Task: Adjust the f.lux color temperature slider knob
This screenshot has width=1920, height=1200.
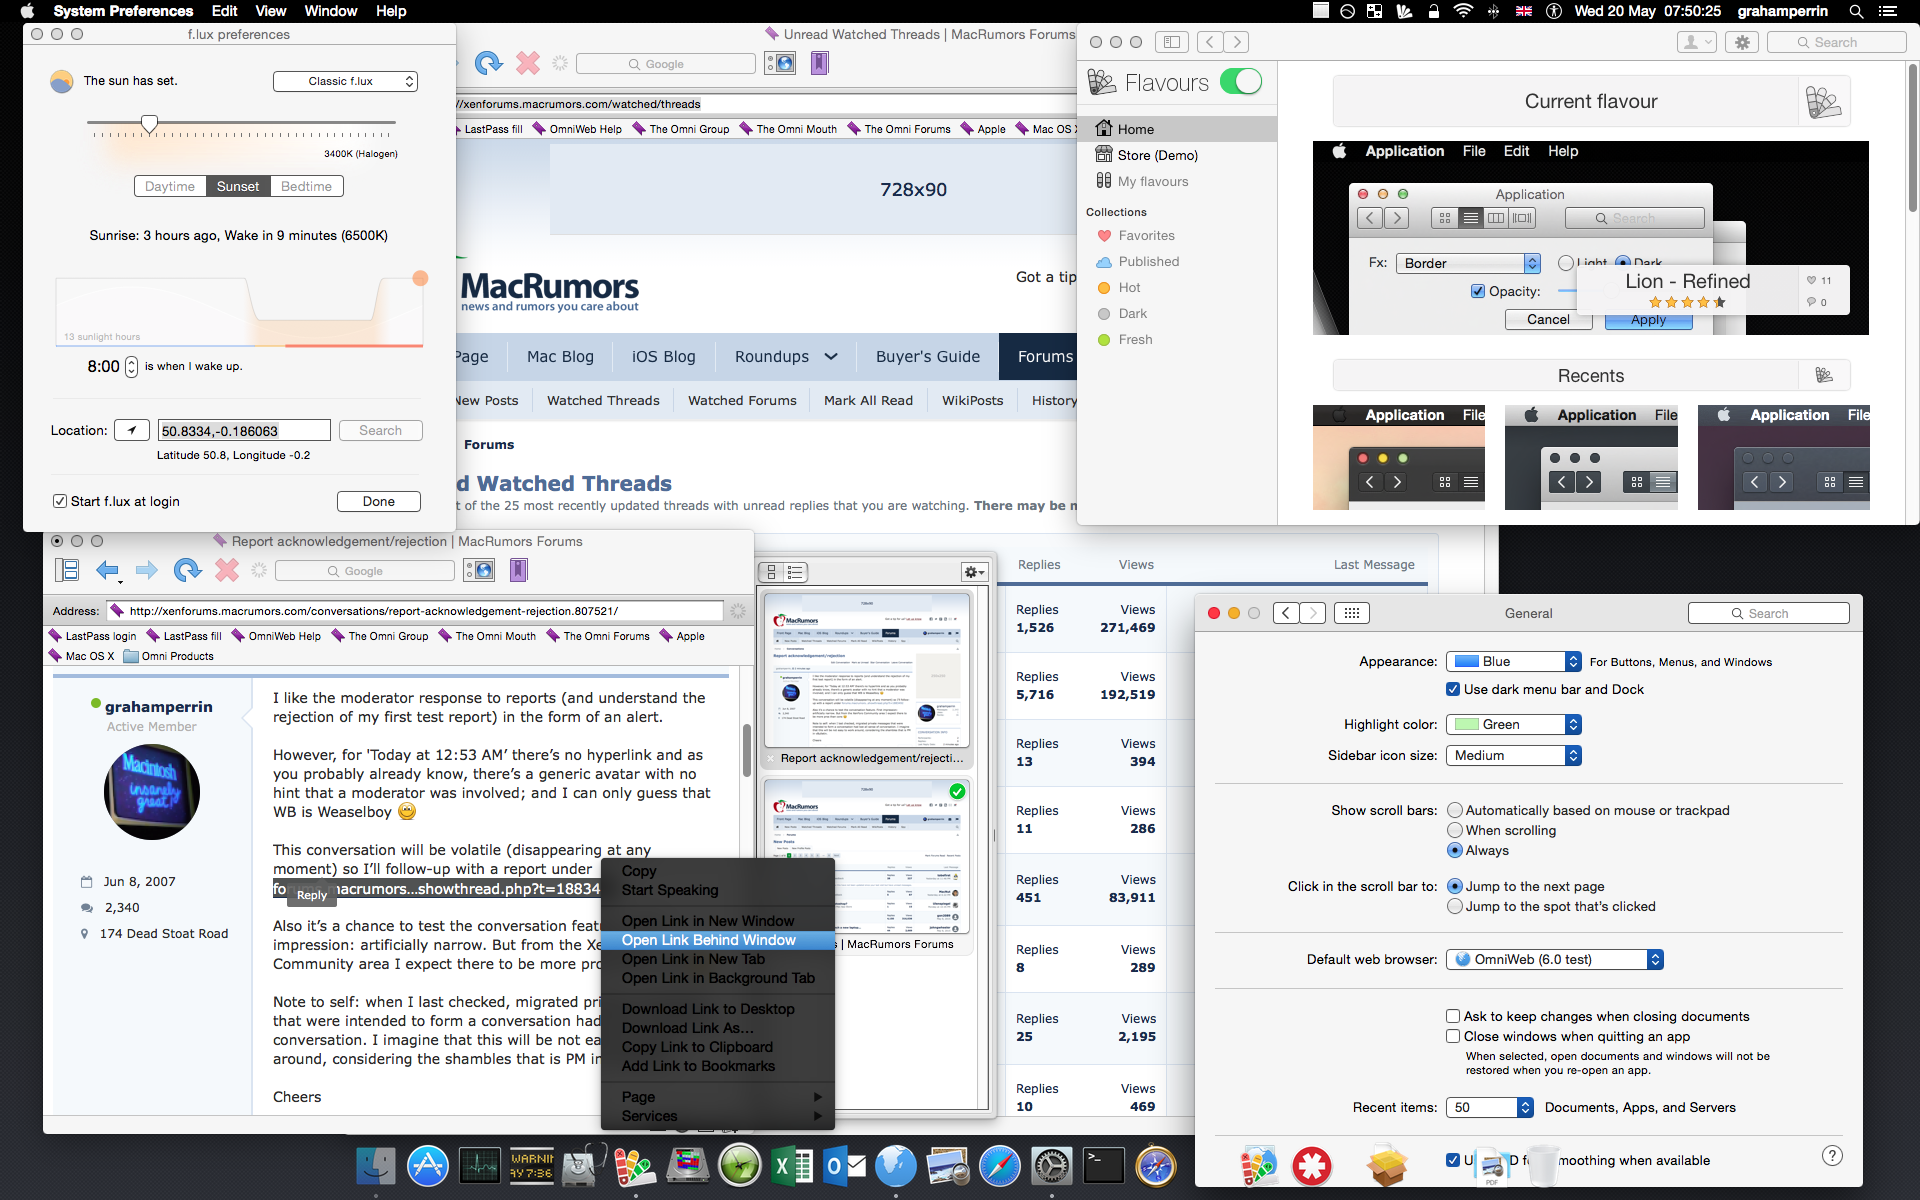Action: click(x=149, y=124)
